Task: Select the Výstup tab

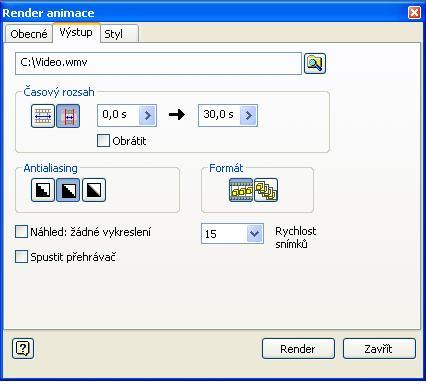Action: point(76,33)
